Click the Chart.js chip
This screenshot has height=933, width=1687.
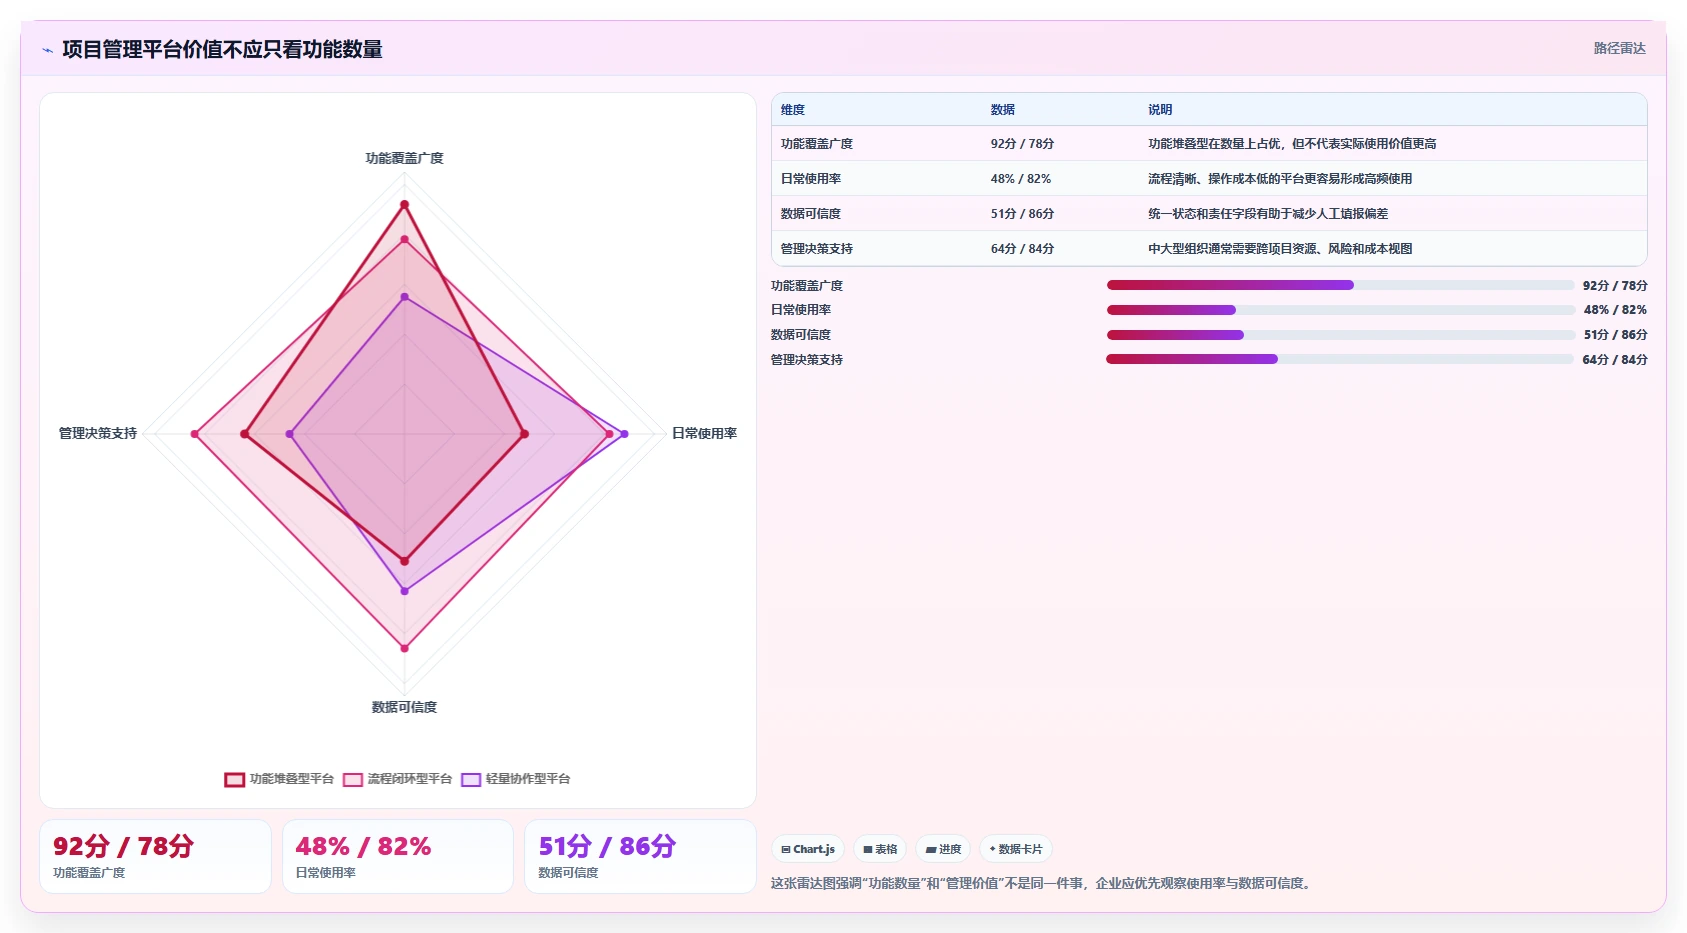pos(808,849)
